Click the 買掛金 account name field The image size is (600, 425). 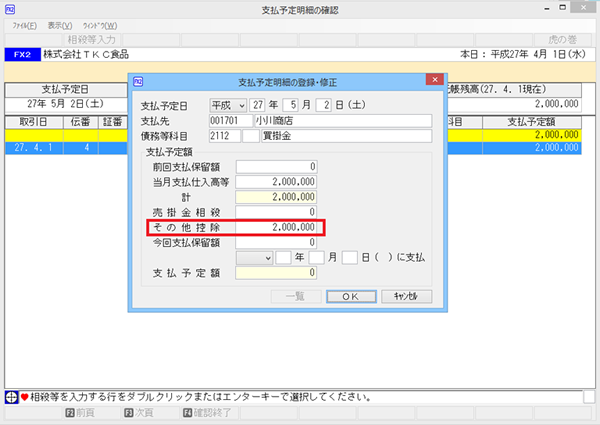coord(347,136)
